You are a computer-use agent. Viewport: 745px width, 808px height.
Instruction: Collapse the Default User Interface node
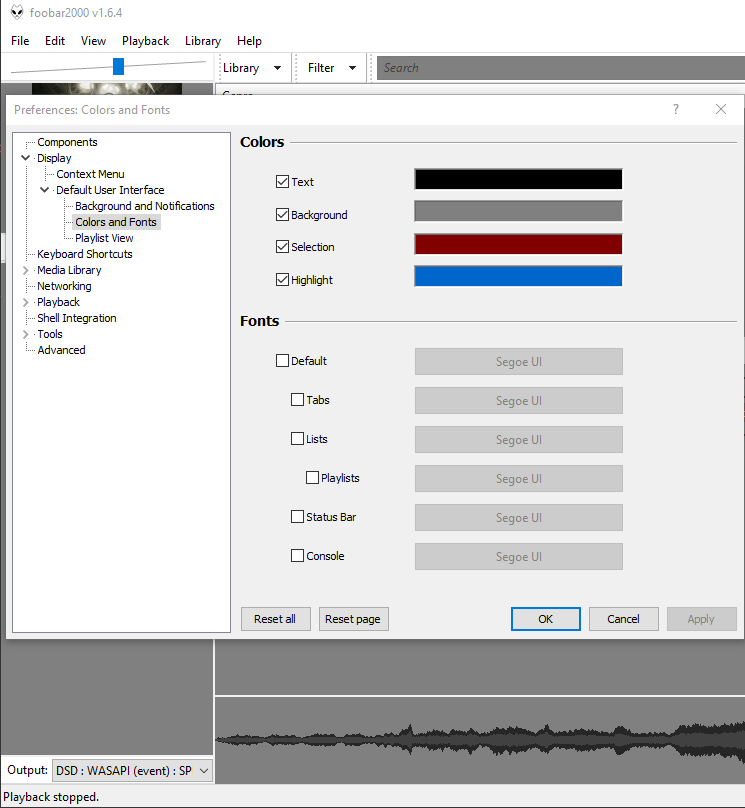(45, 190)
